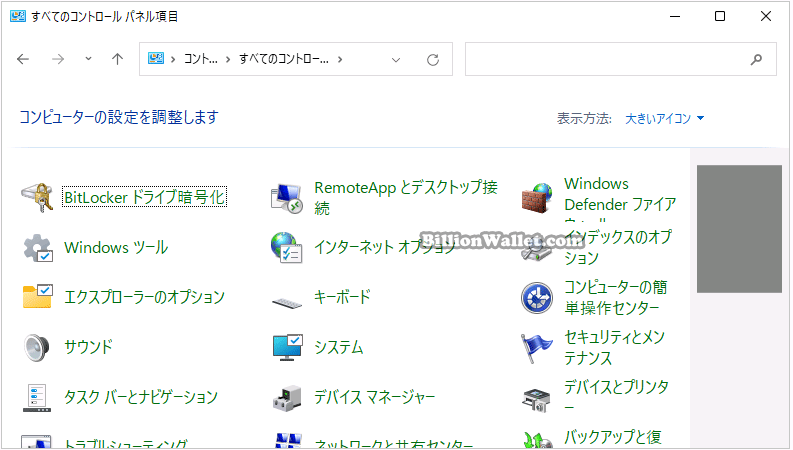The width and height of the screenshot is (793, 450).
Task: Click the Control Panel icon in address bar
Action: click(156, 59)
